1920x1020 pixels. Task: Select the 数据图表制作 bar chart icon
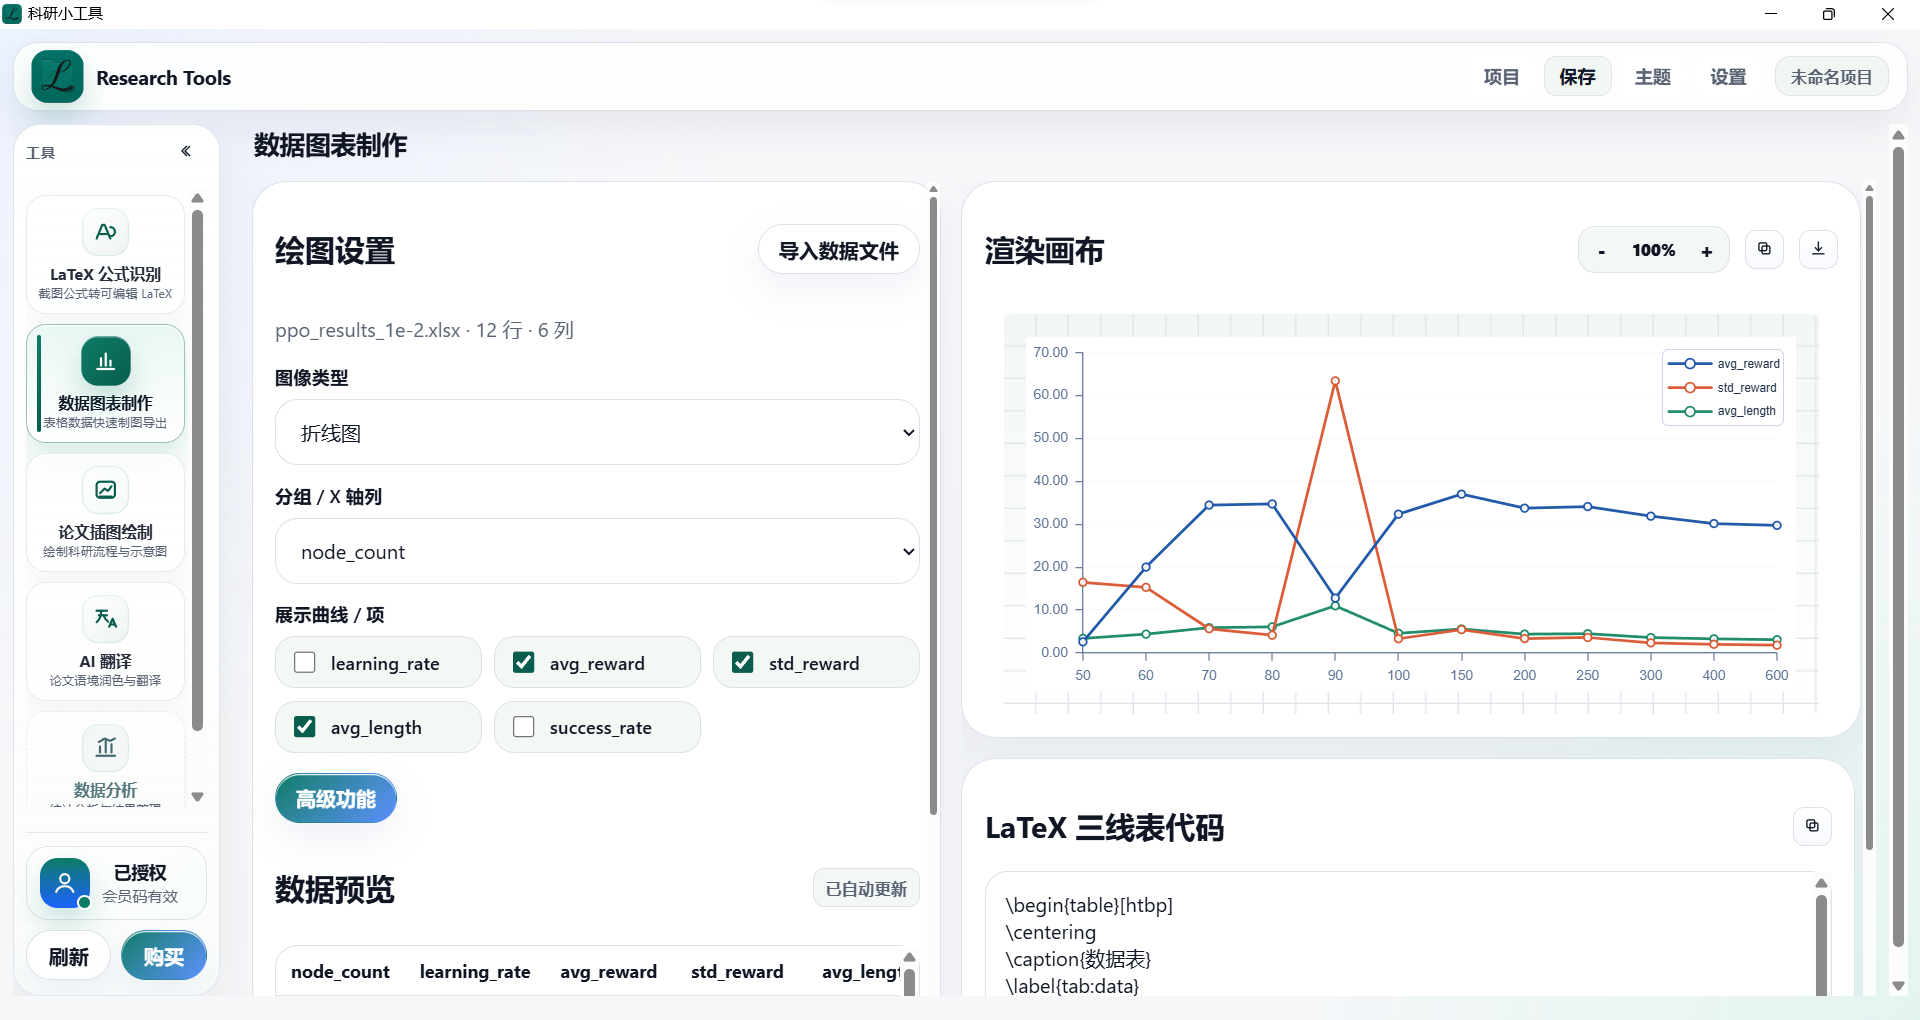[105, 361]
